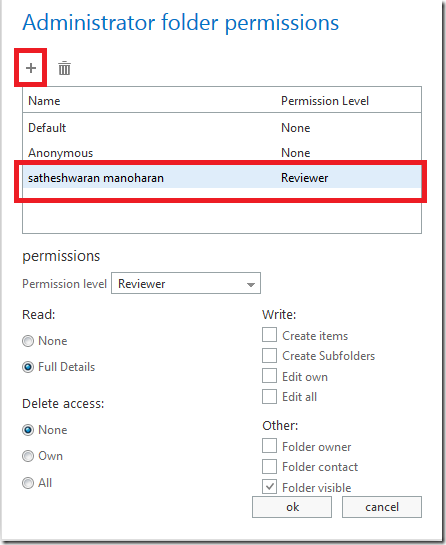Set Delete access to All
446x545 pixels.
tap(28, 483)
